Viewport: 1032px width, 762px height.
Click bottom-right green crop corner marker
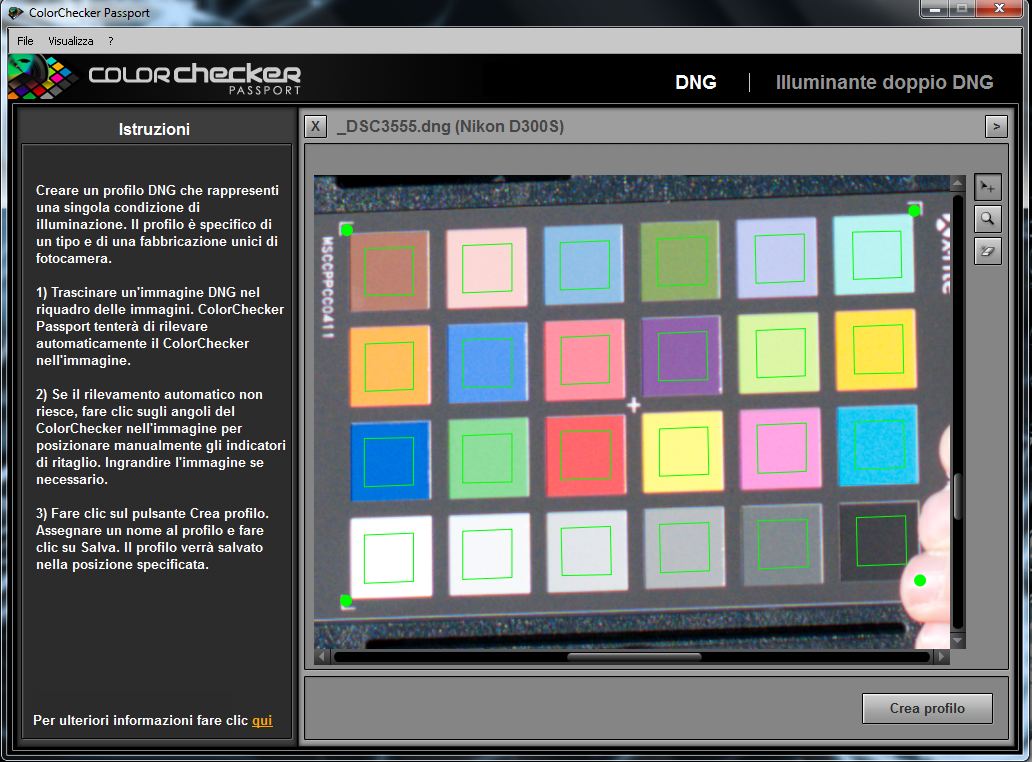(920, 580)
